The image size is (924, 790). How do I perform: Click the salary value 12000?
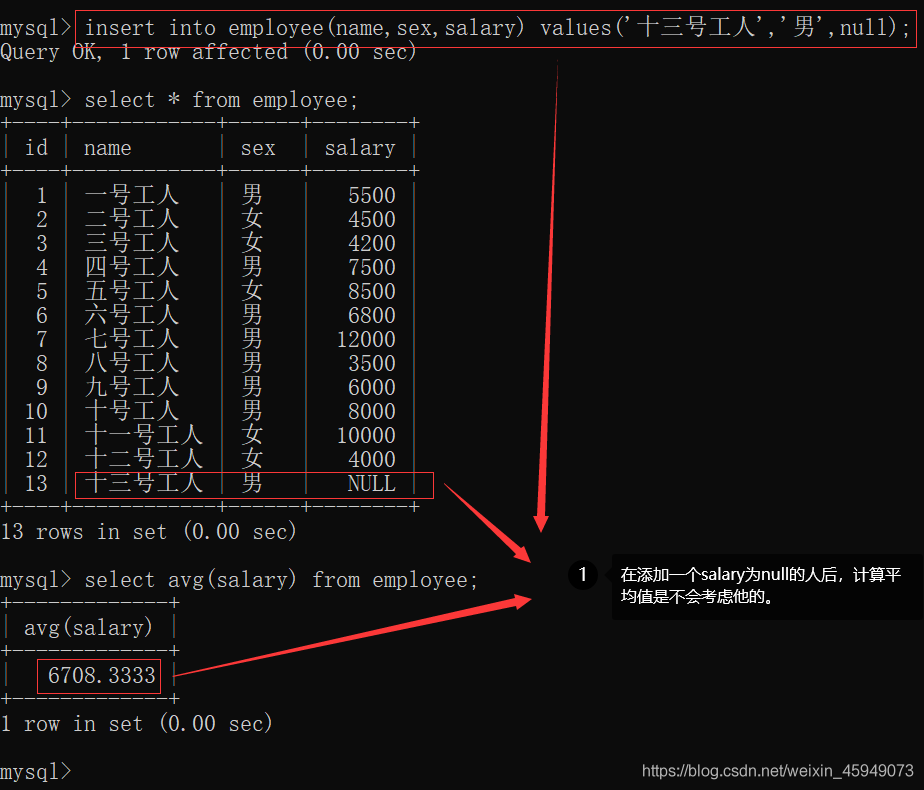click(366, 340)
